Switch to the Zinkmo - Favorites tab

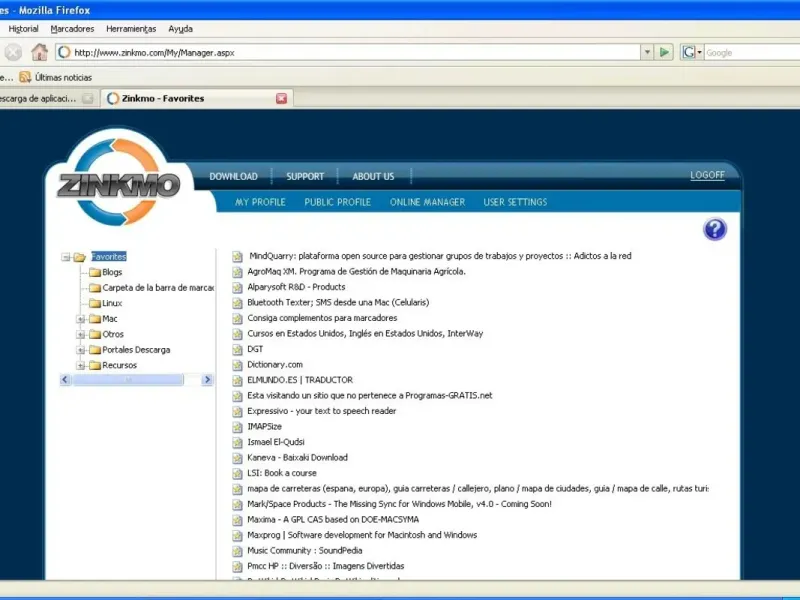pos(196,98)
